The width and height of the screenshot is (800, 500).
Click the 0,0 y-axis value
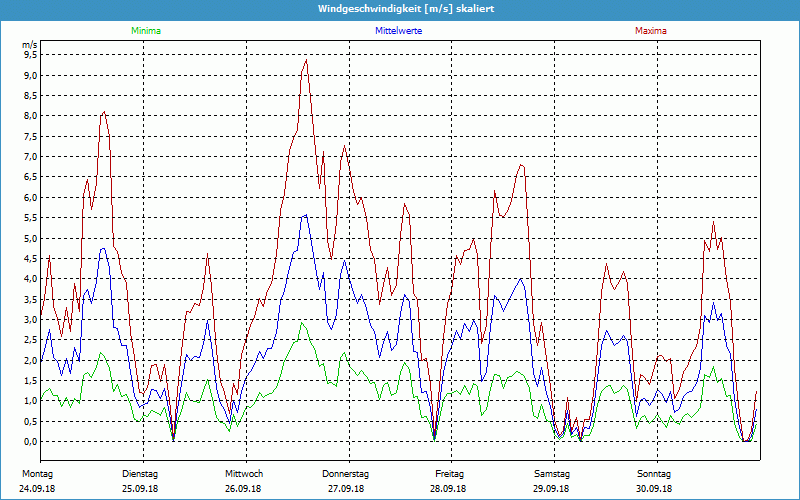click(31, 441)
